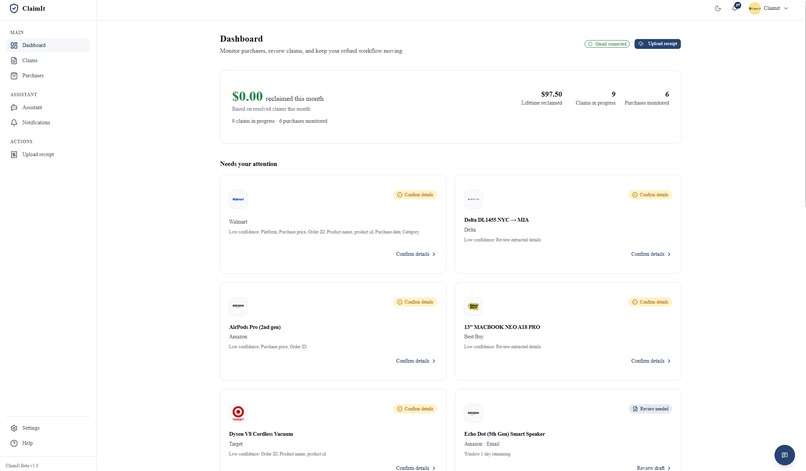This screenshot has height=471, width=806.
Task: Click the Target logo icon
Action: (238, 413)
